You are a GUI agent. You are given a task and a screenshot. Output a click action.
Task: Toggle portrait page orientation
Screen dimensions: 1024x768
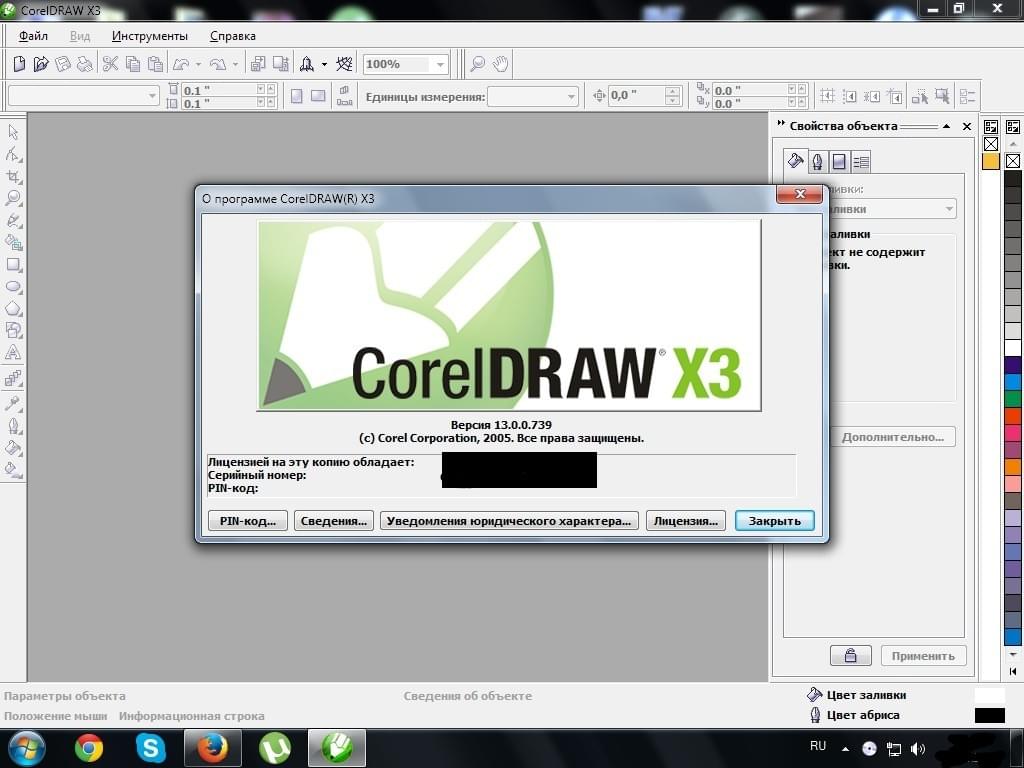[x=296, y=96]
